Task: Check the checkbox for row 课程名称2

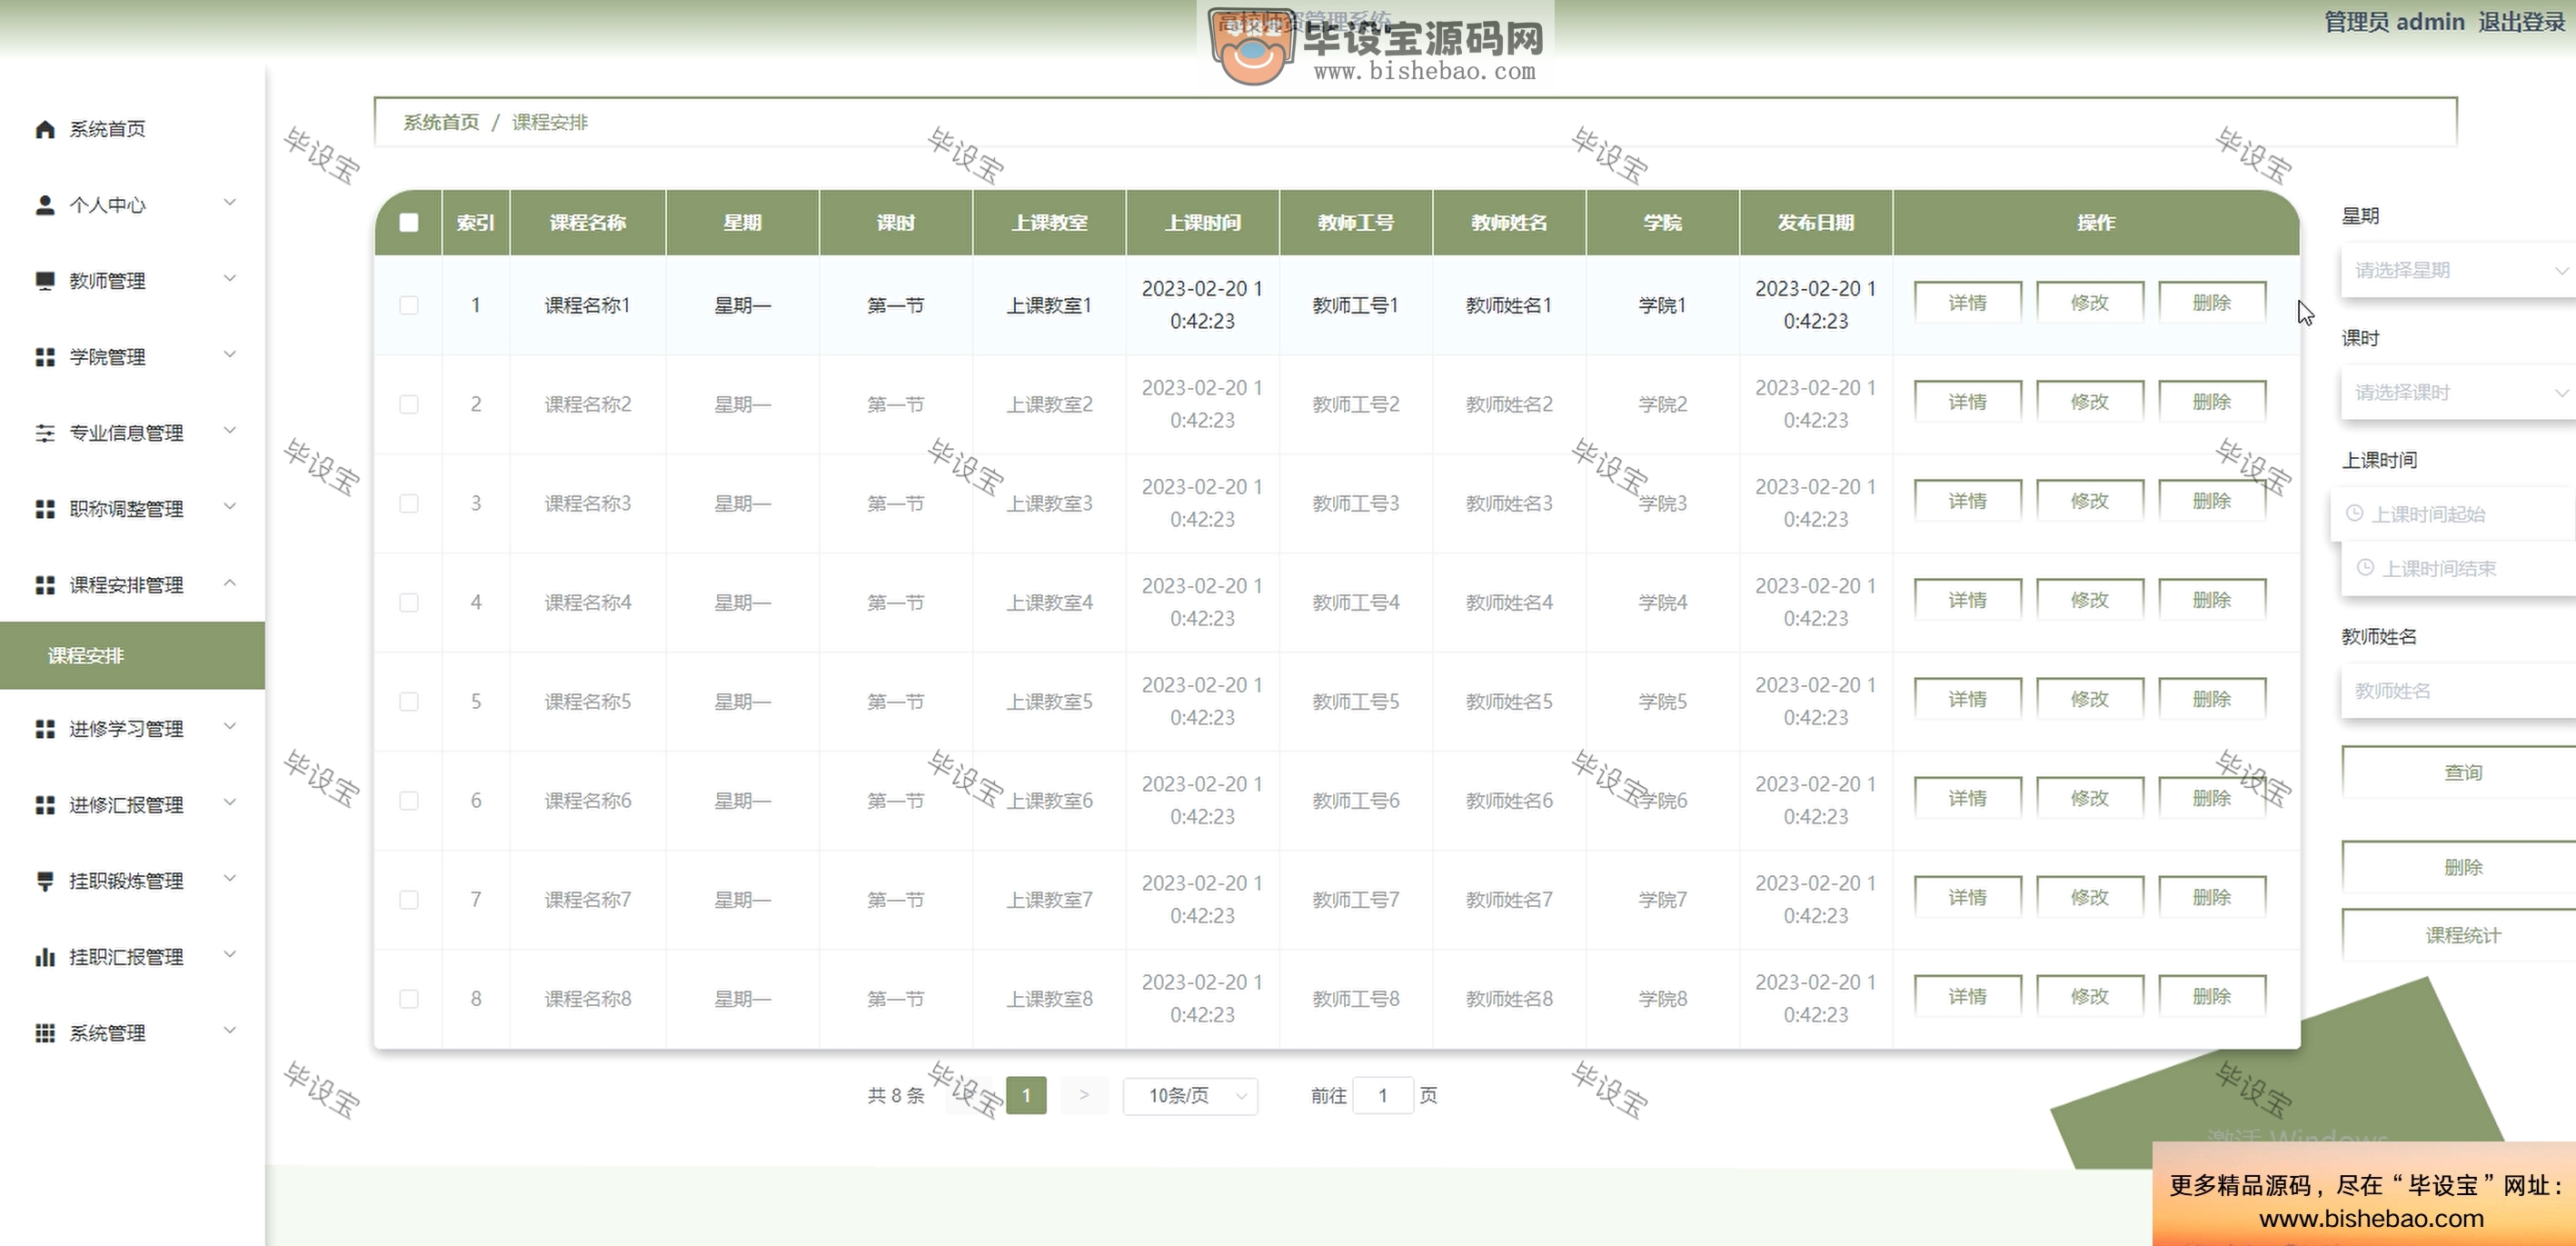Action: click(408, 404)
